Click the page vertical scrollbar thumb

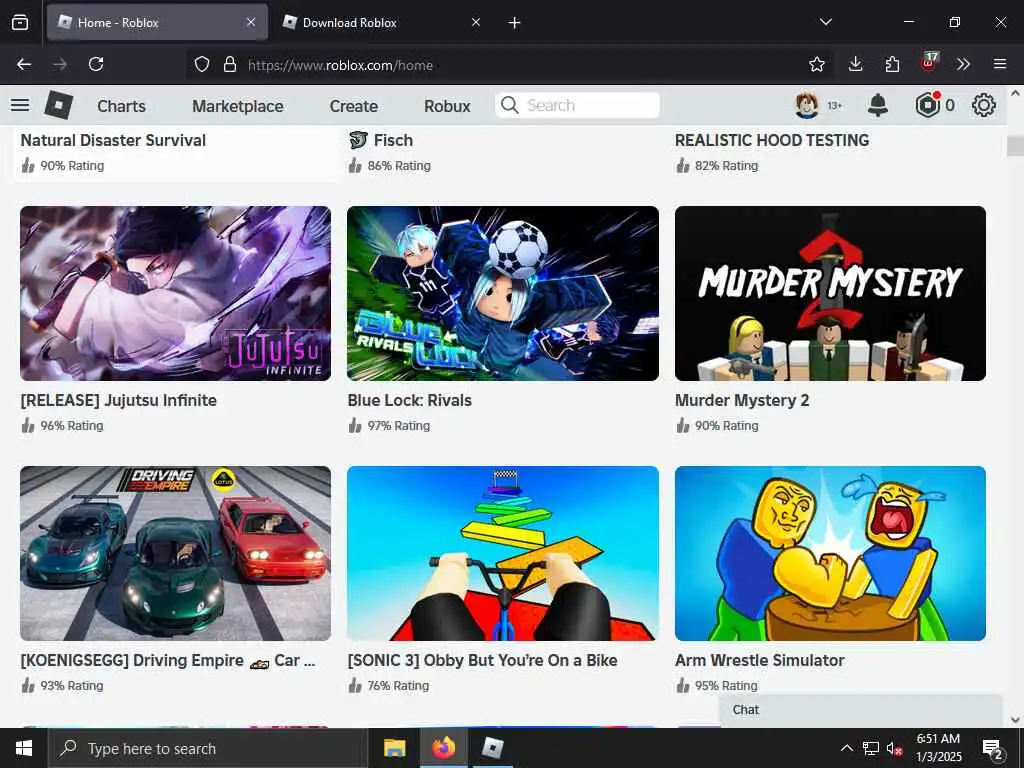[x=1015, y=145]
